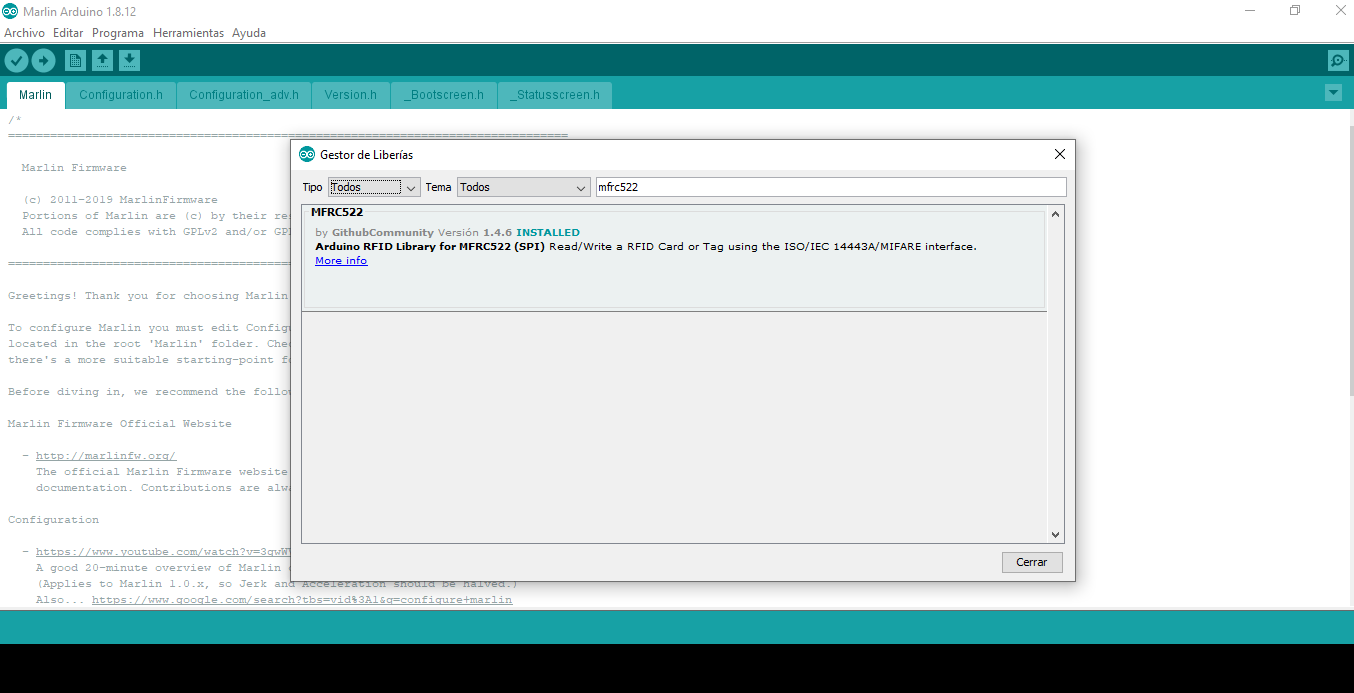Click the Google search link in the editor
1354x693 pixels.
(302, 600)
